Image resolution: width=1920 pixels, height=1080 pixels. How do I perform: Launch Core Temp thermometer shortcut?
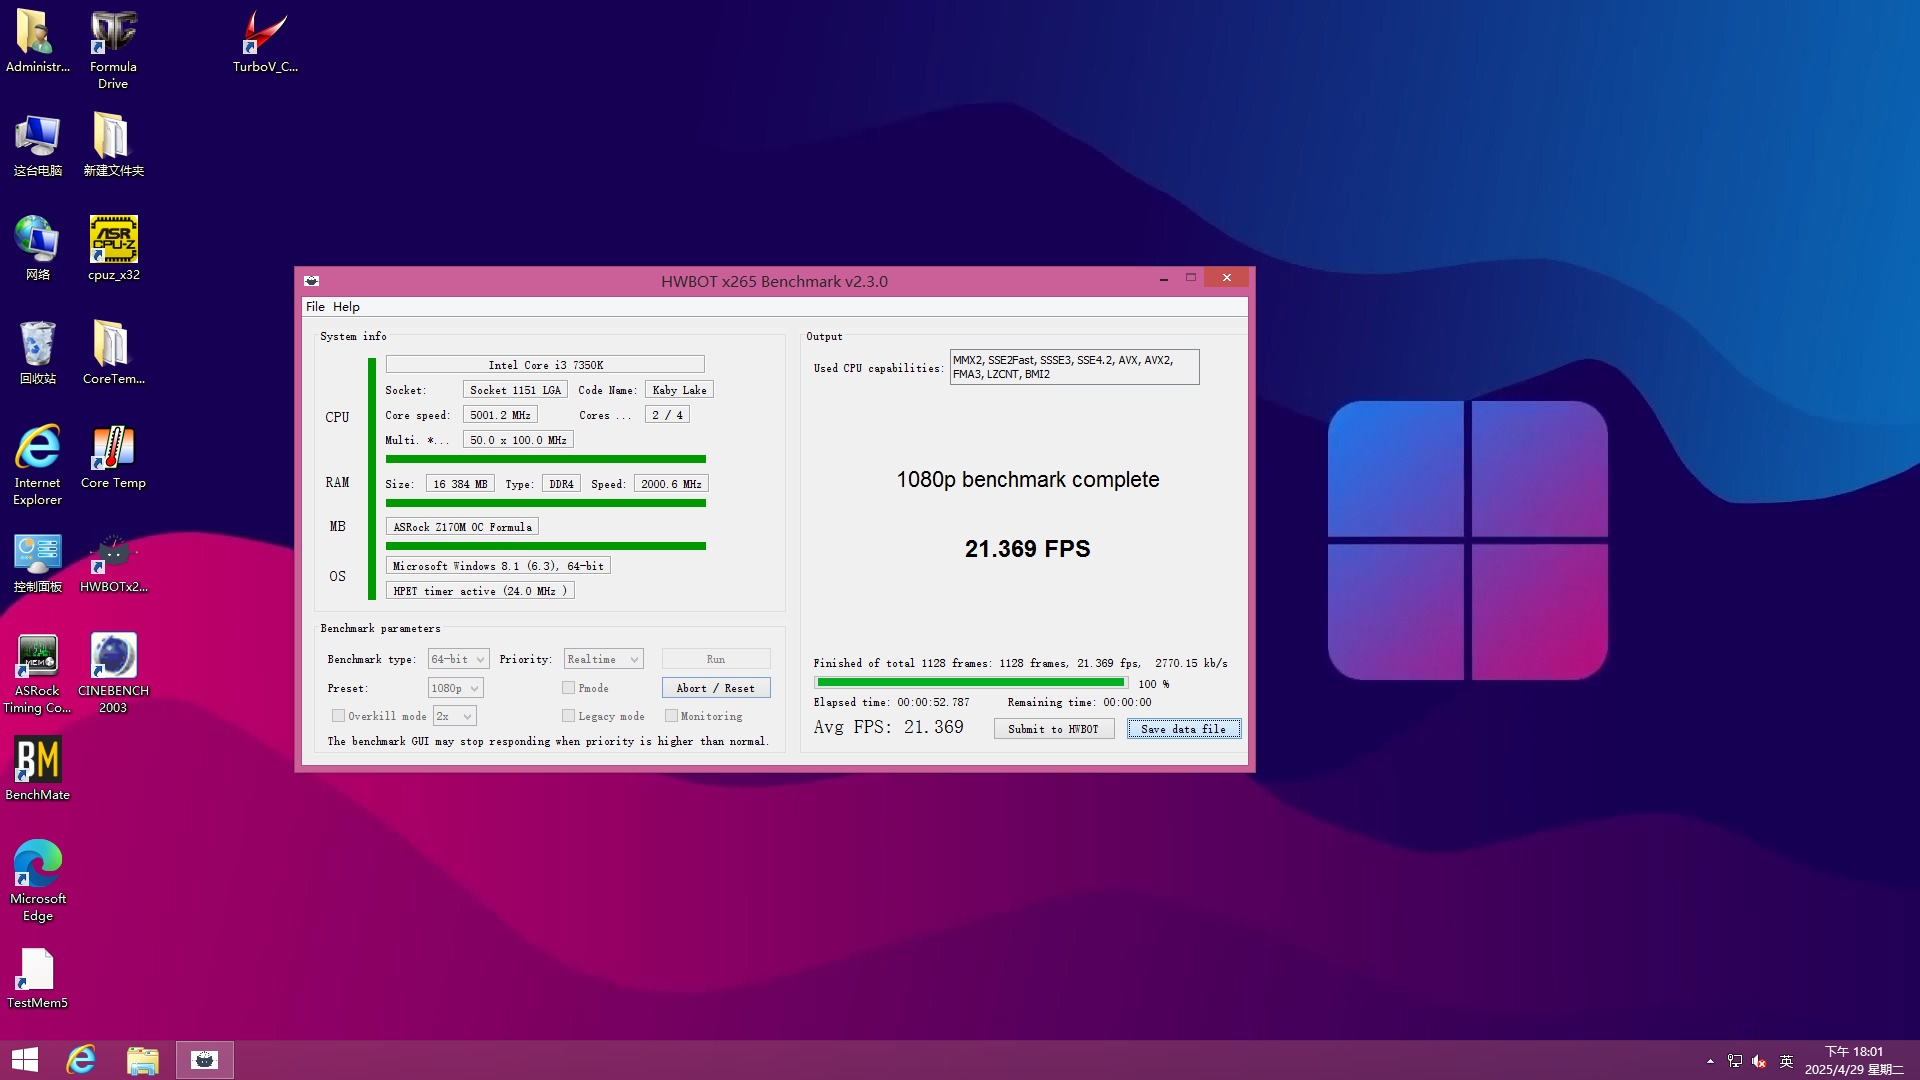[x=113, y=457]
